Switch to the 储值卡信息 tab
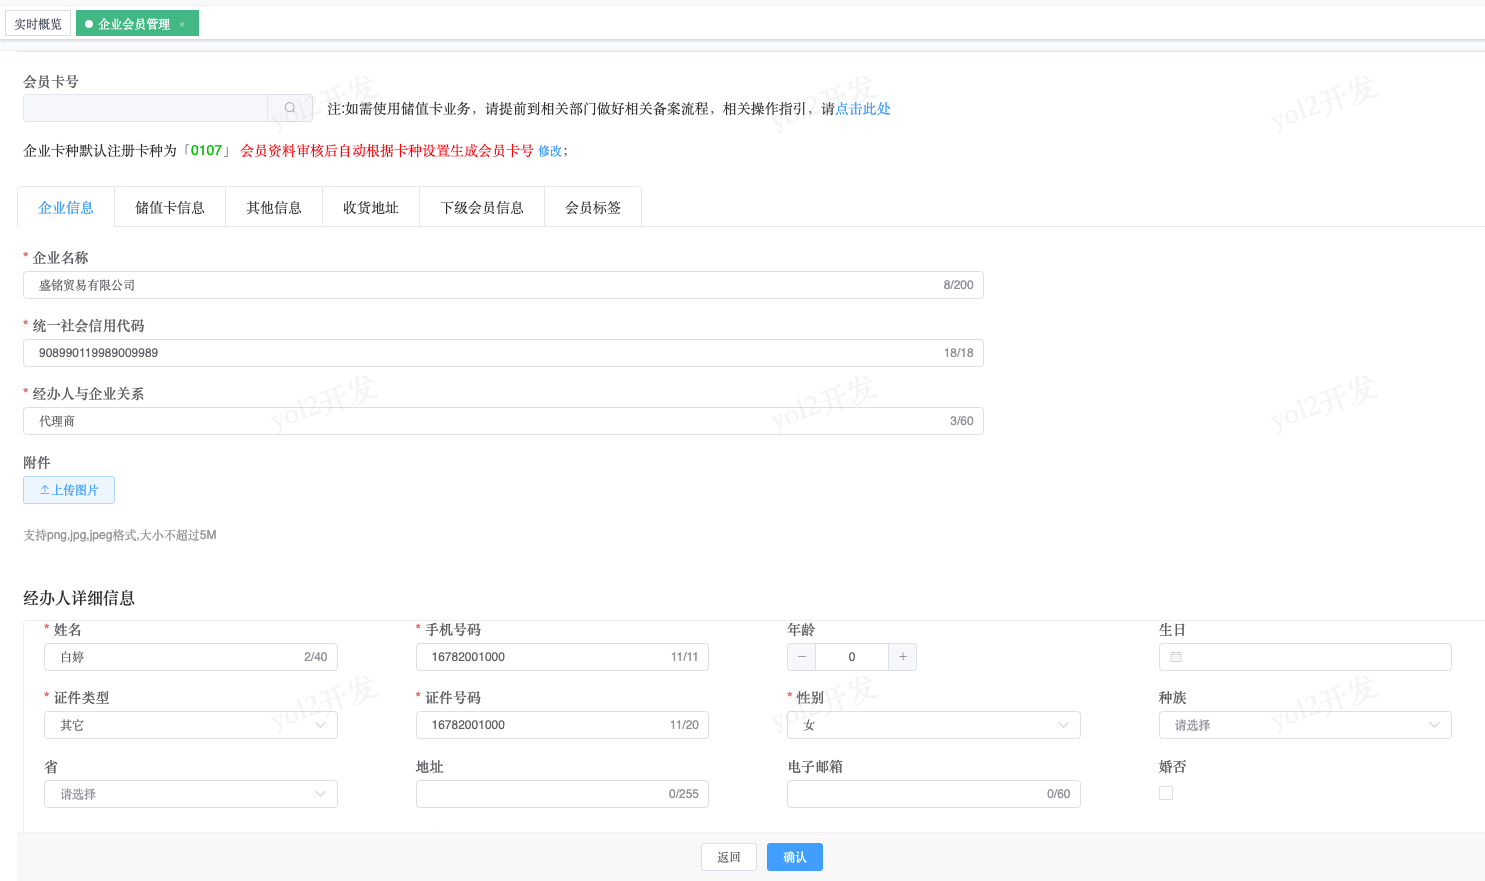The width and height of the screenshot is (1485, 881). pyautogui.click(x=170, y=207)
